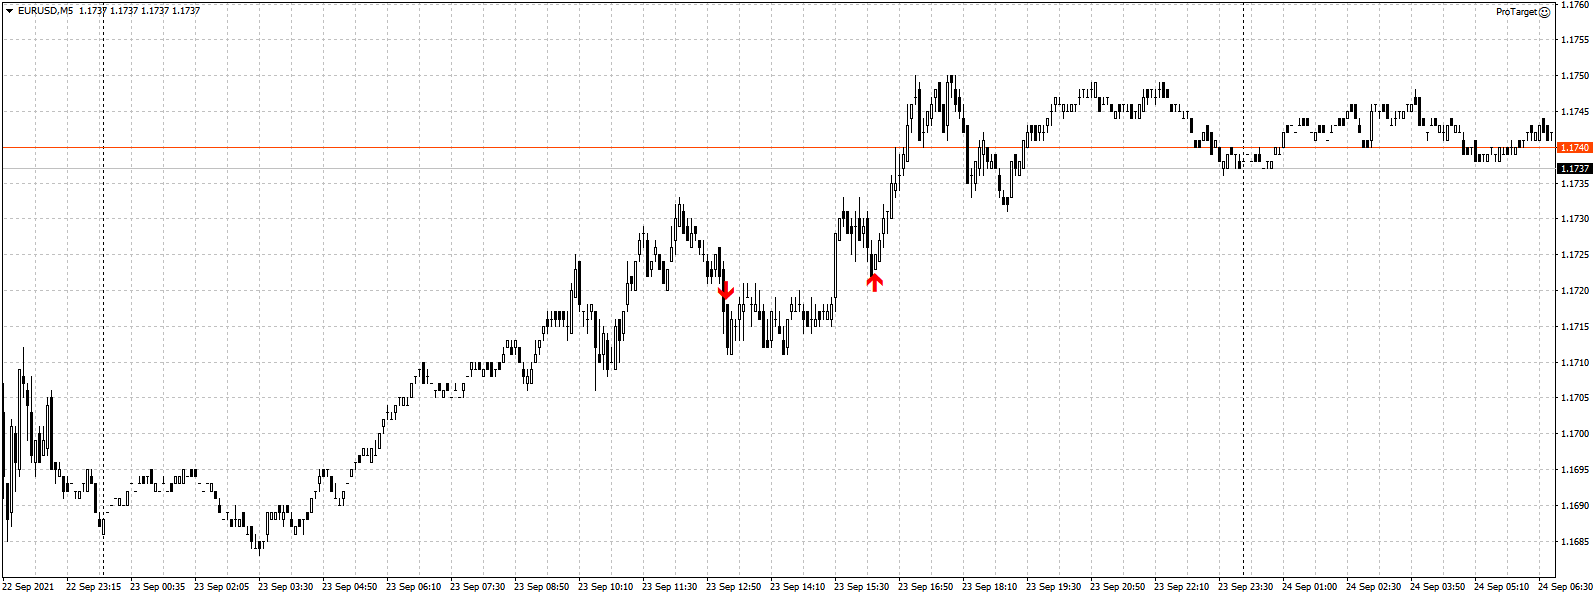This screenshot has height=598, width=1596.
Task: Click the 24 Sep 03:50 time label
Action: tap(1437, 587)
